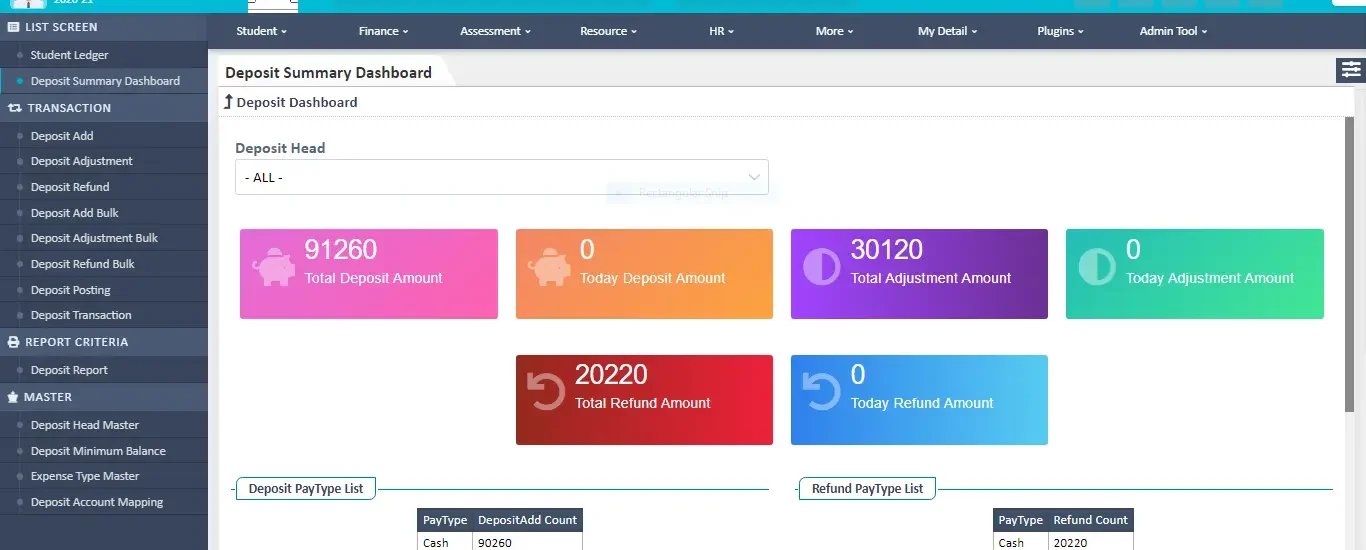1366x550 pixels.
Task: Open Deposit Head Master
Action: pyautogui.click(x=84, y=425)
